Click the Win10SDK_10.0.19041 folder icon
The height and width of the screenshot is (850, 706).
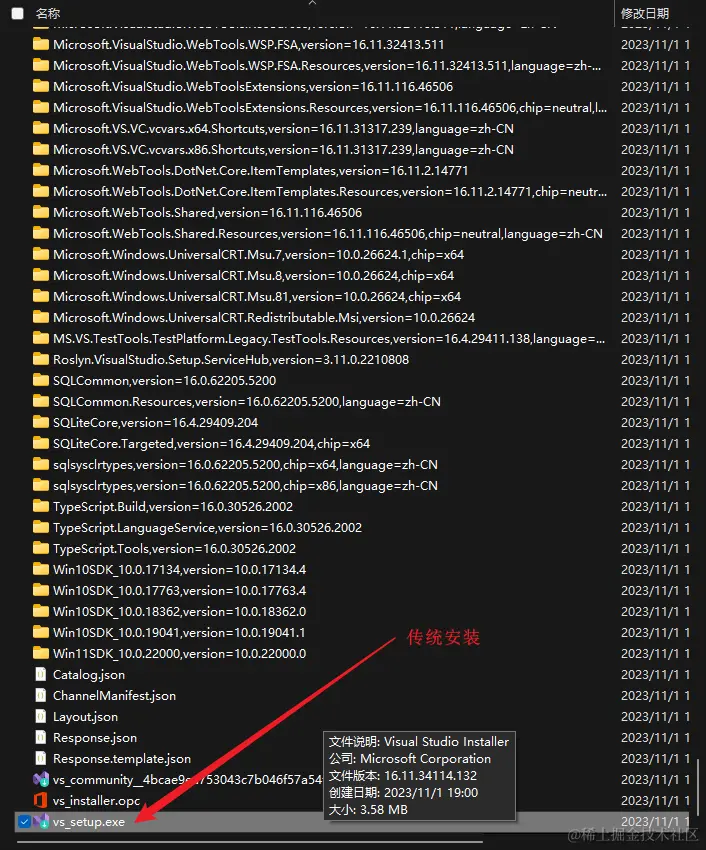point(41,632)
